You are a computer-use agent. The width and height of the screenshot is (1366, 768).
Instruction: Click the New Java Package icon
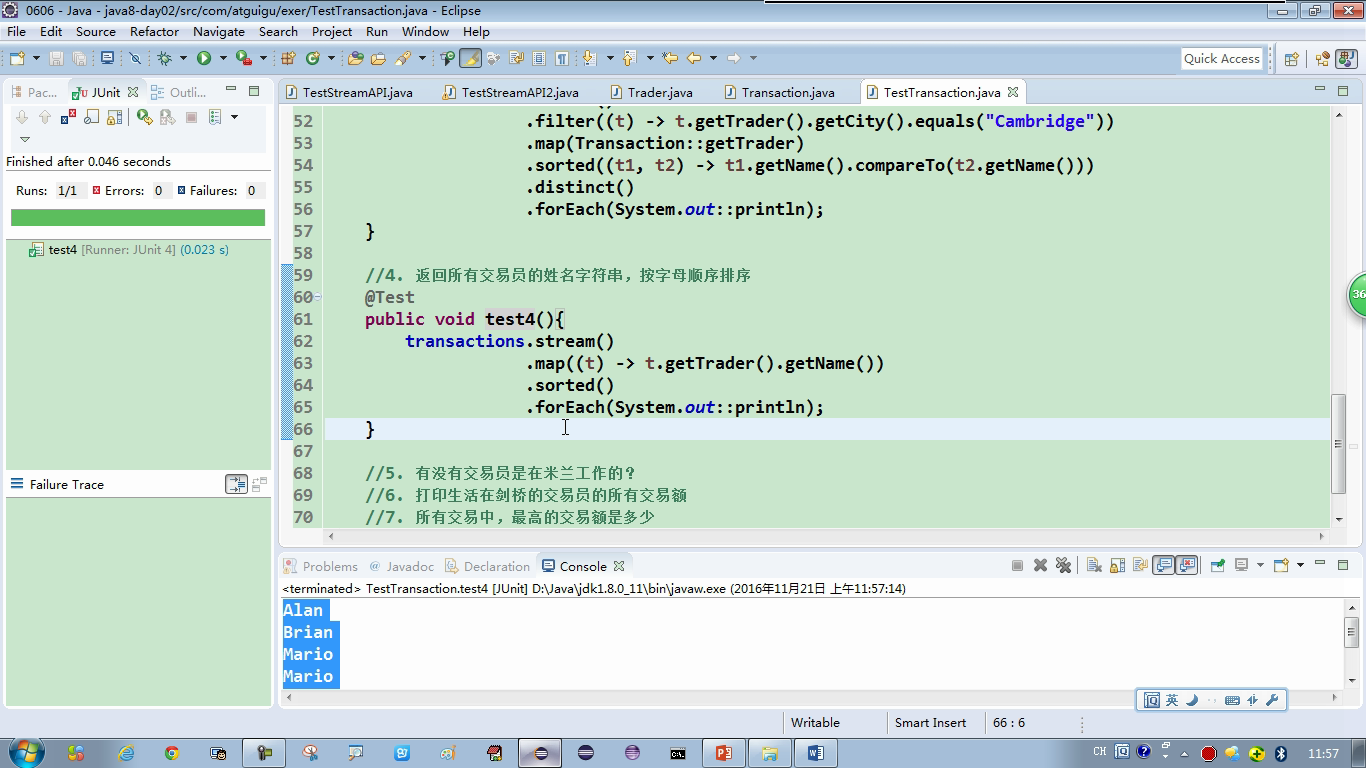pos(288,58)
